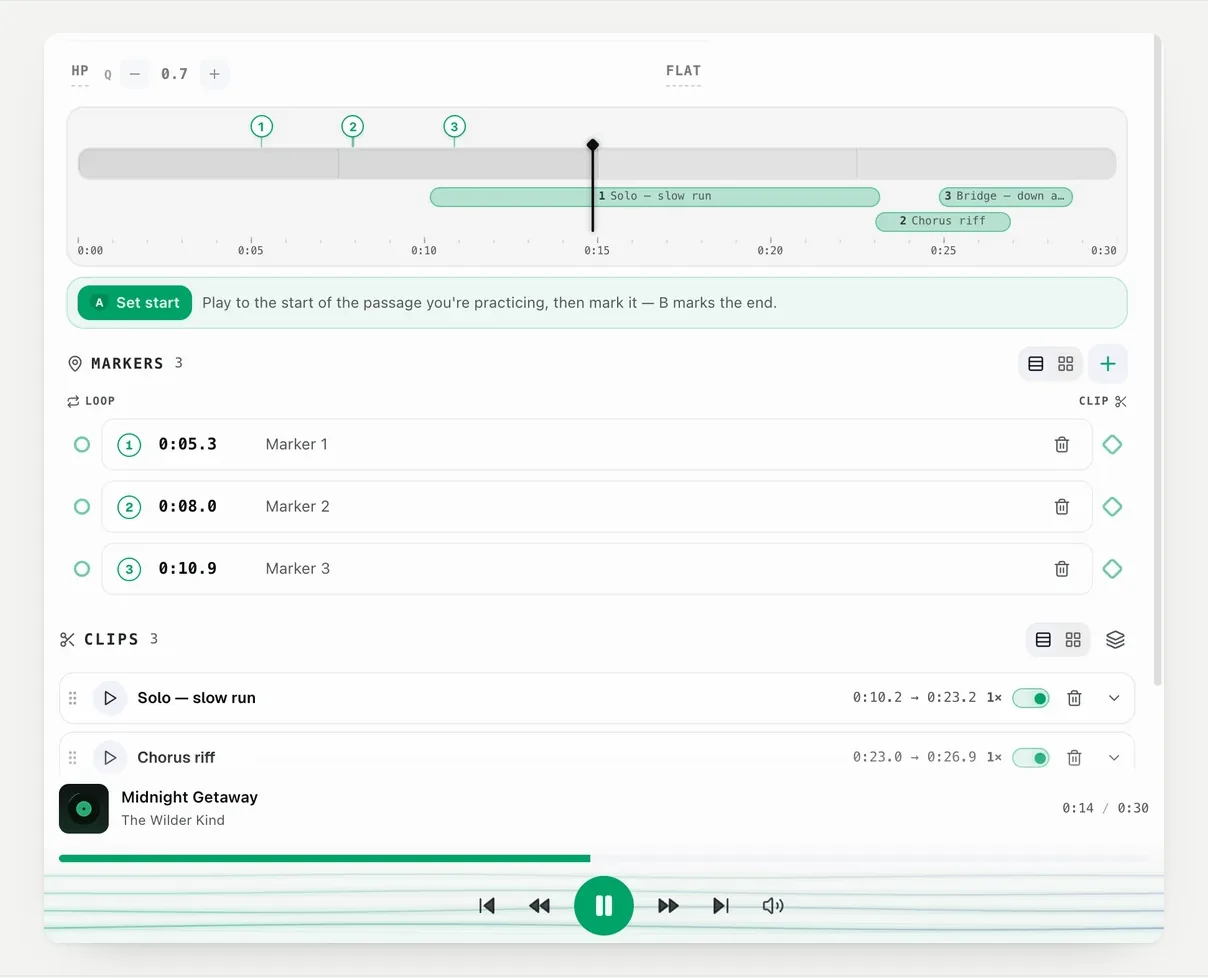Jump to timeline marker 2 pin
This screenshot has height=978, width=1208.
[x=352, y=126]
